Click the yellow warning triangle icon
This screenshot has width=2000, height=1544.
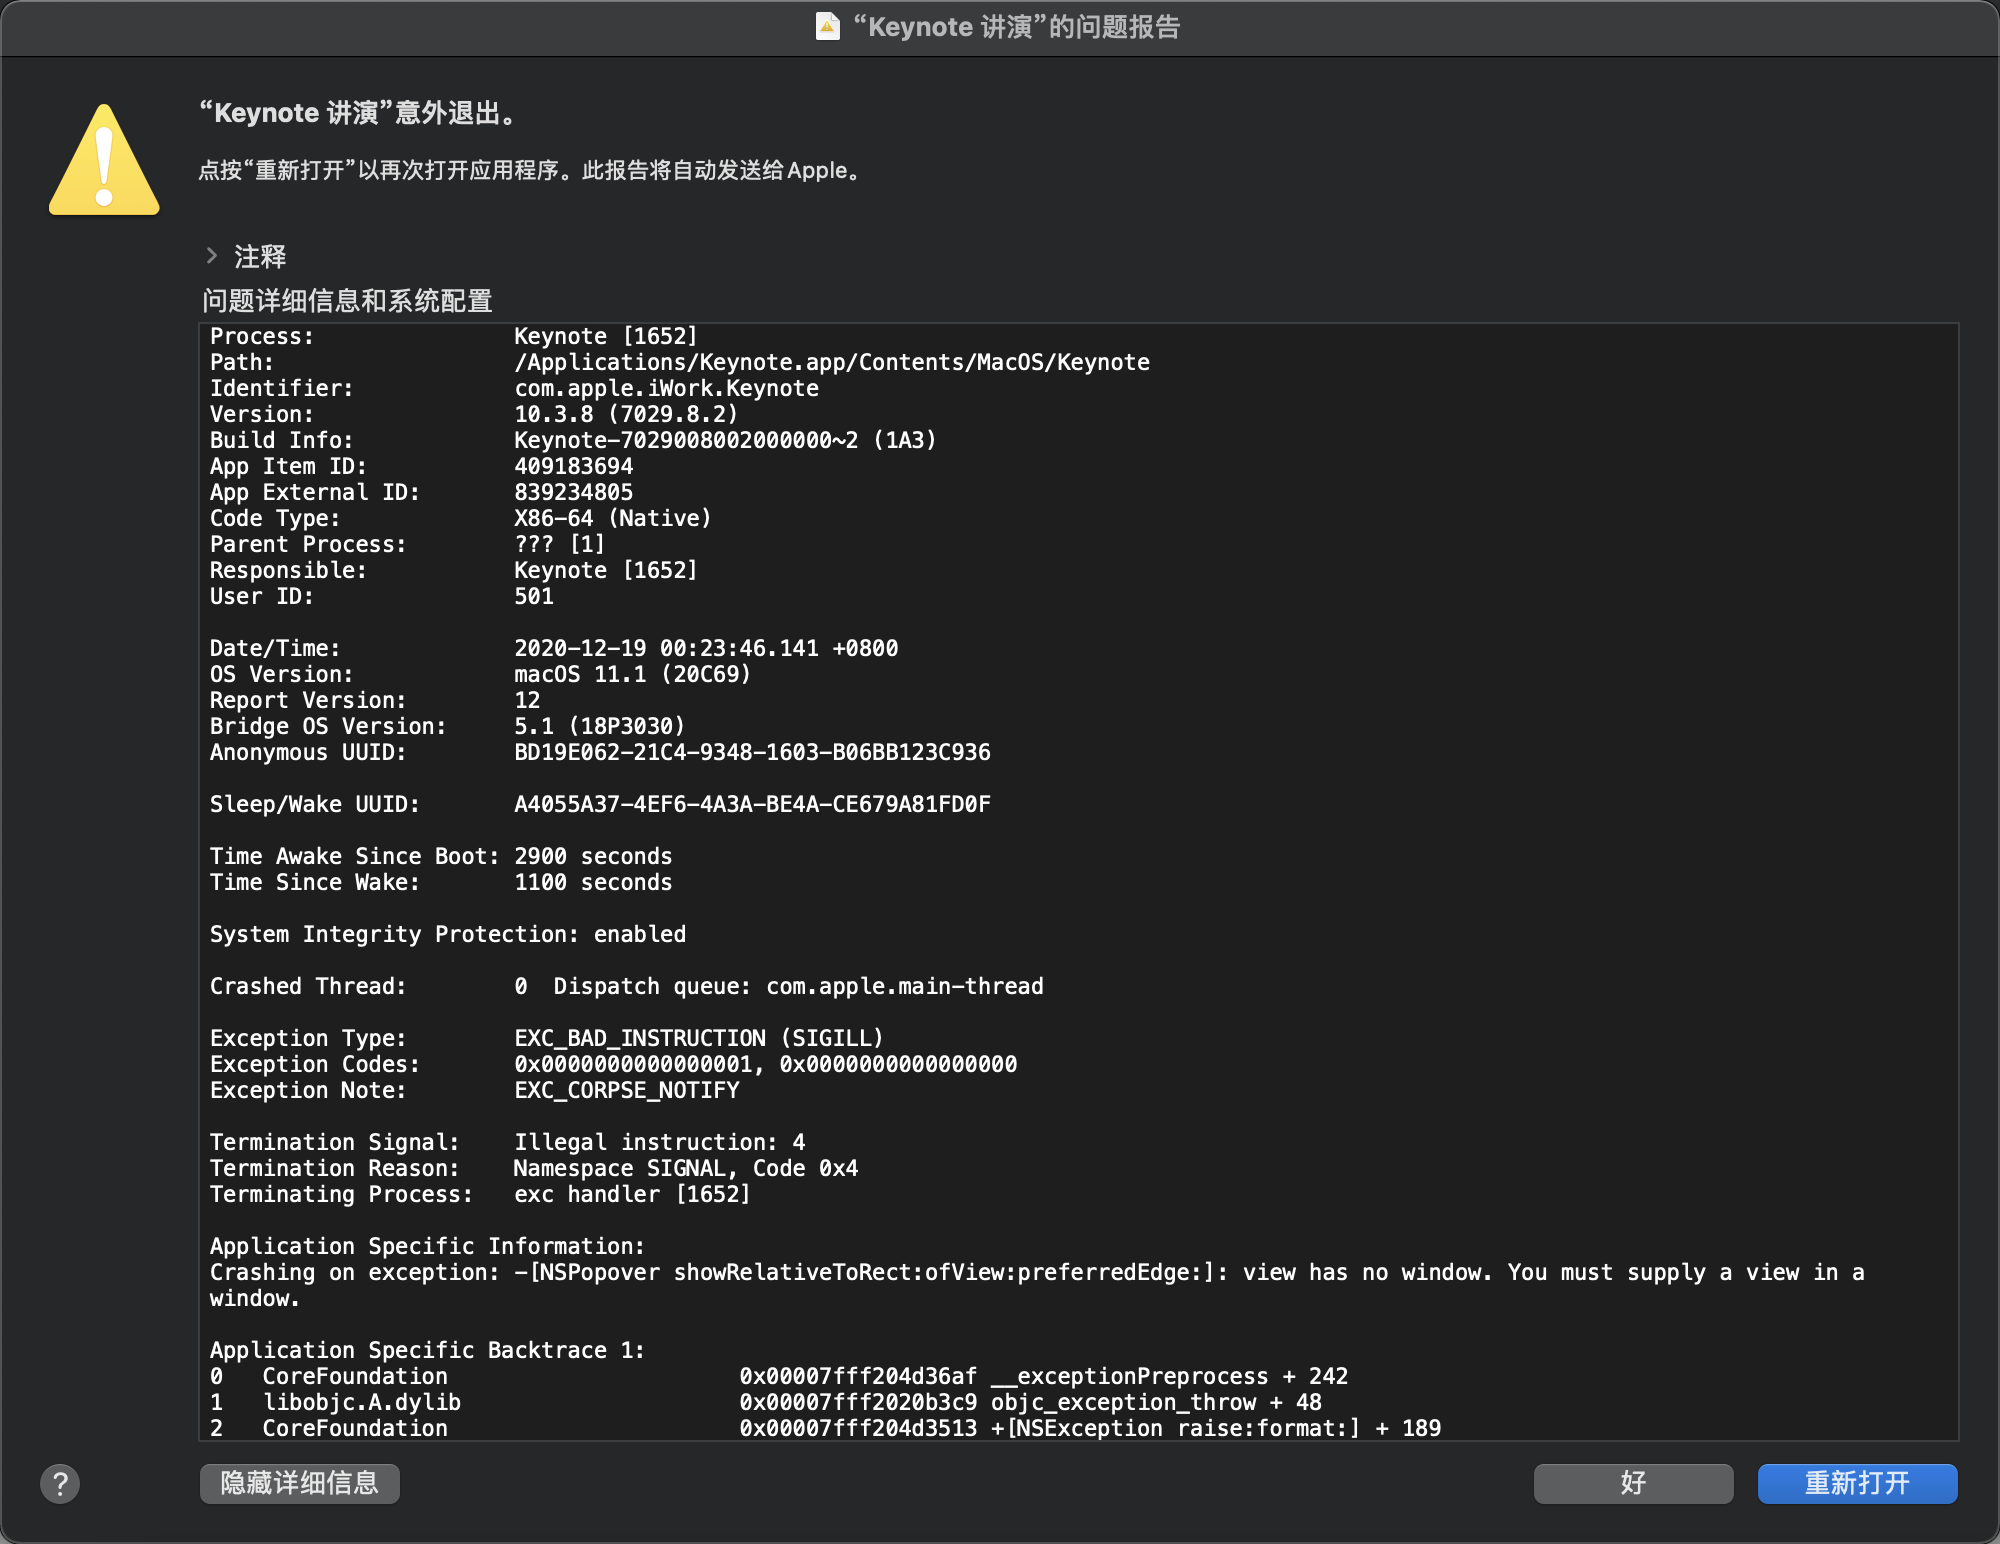104,162
